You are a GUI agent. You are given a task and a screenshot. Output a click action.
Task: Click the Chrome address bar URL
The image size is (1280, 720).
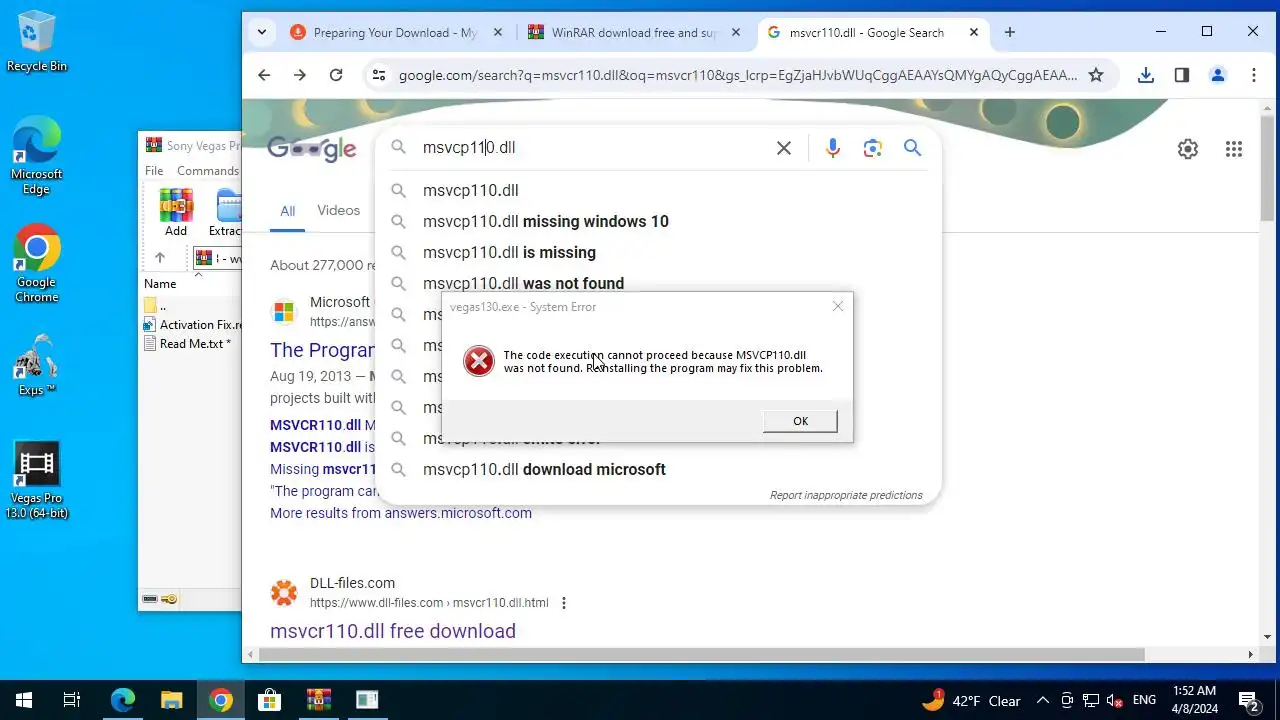click(738, 75)
